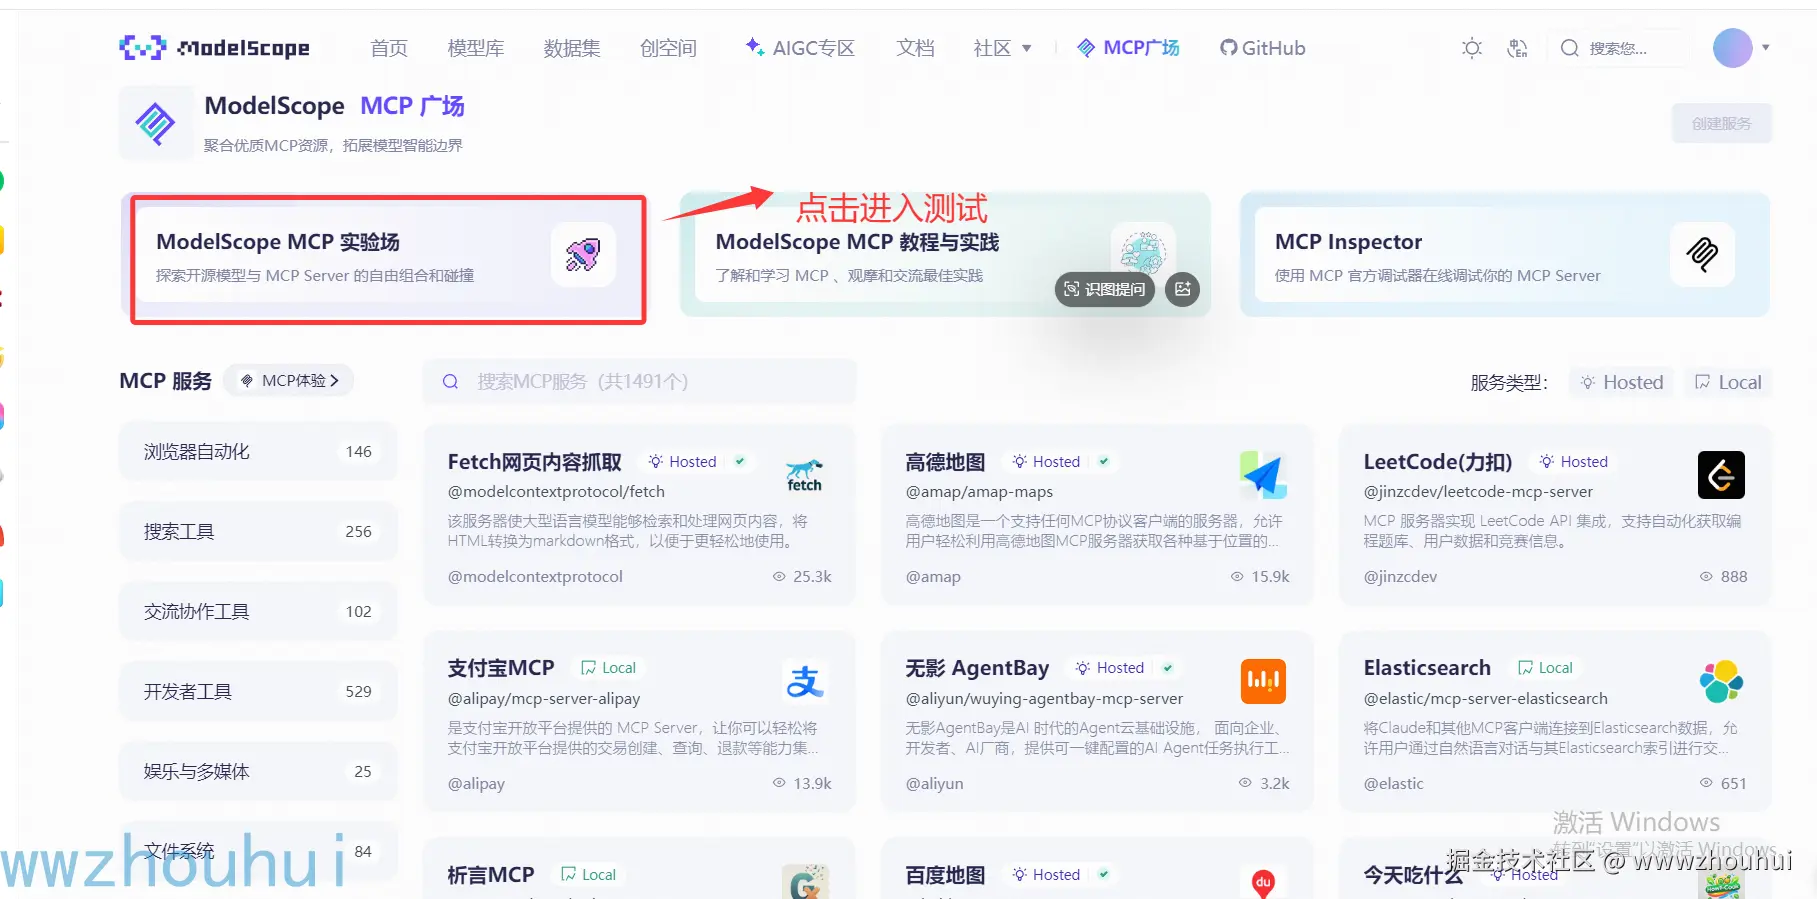Open the 无影 AgentBay service title

pyautogui.click(x=977, y=668)
